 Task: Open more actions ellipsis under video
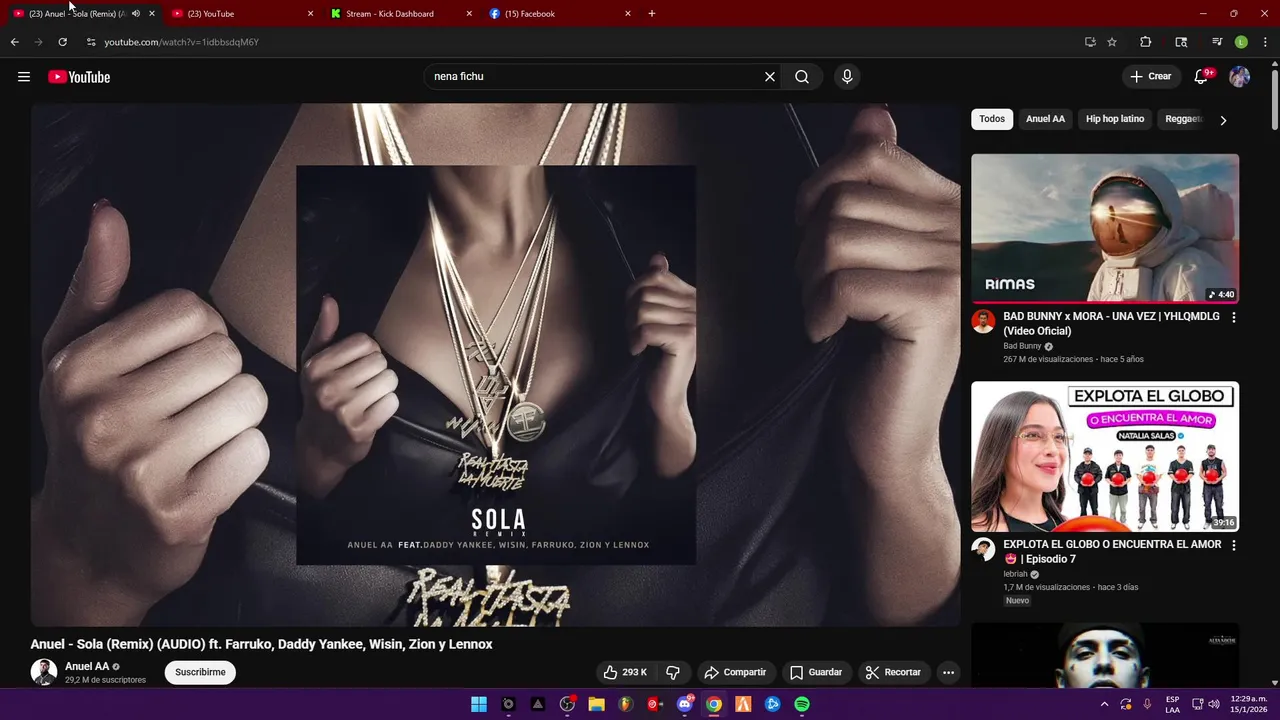(x=948, y=672)
